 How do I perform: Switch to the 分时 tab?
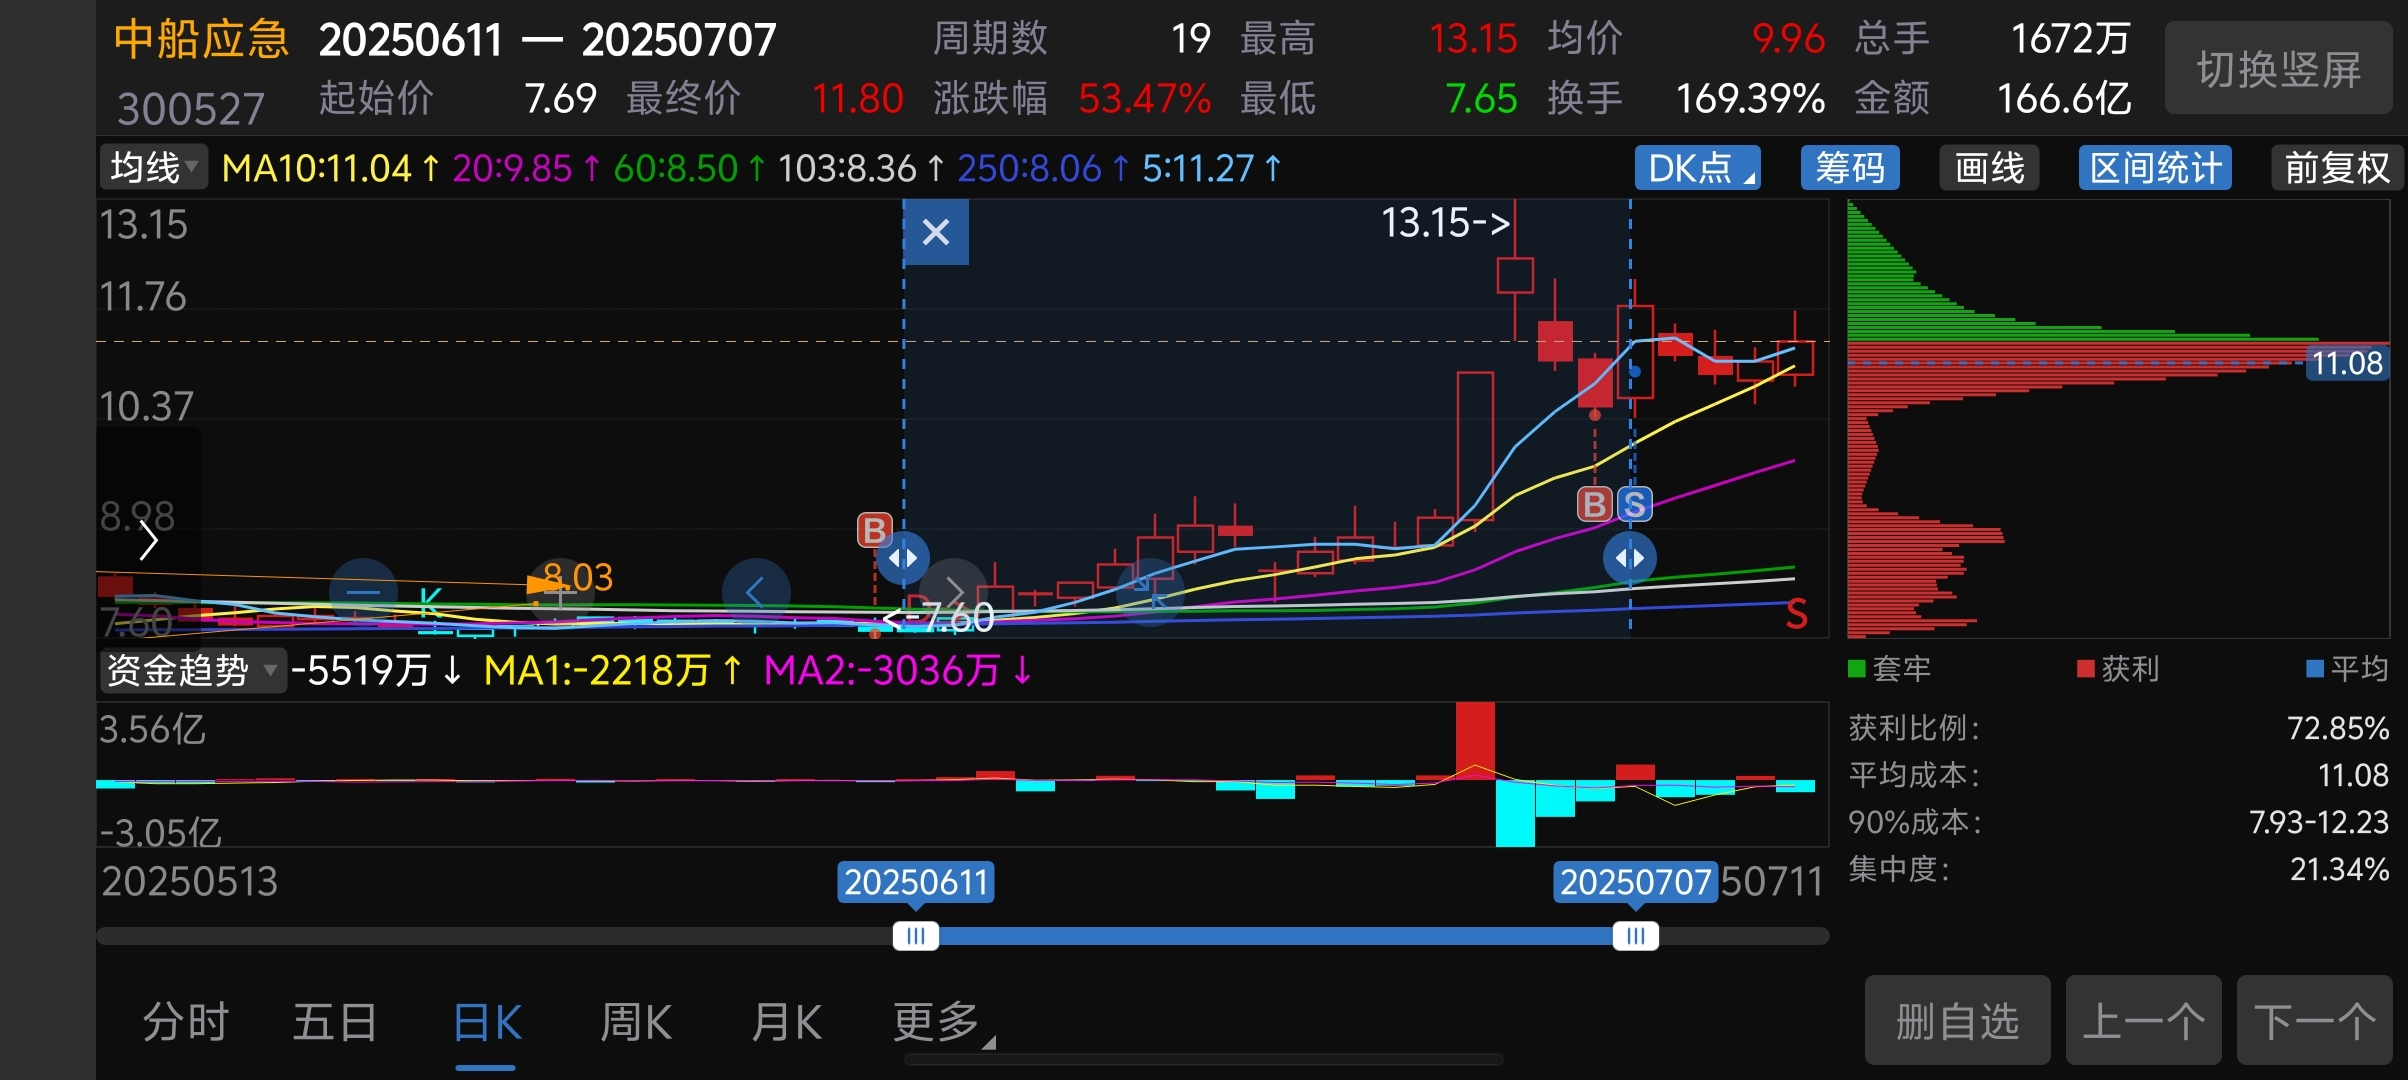186,1022
